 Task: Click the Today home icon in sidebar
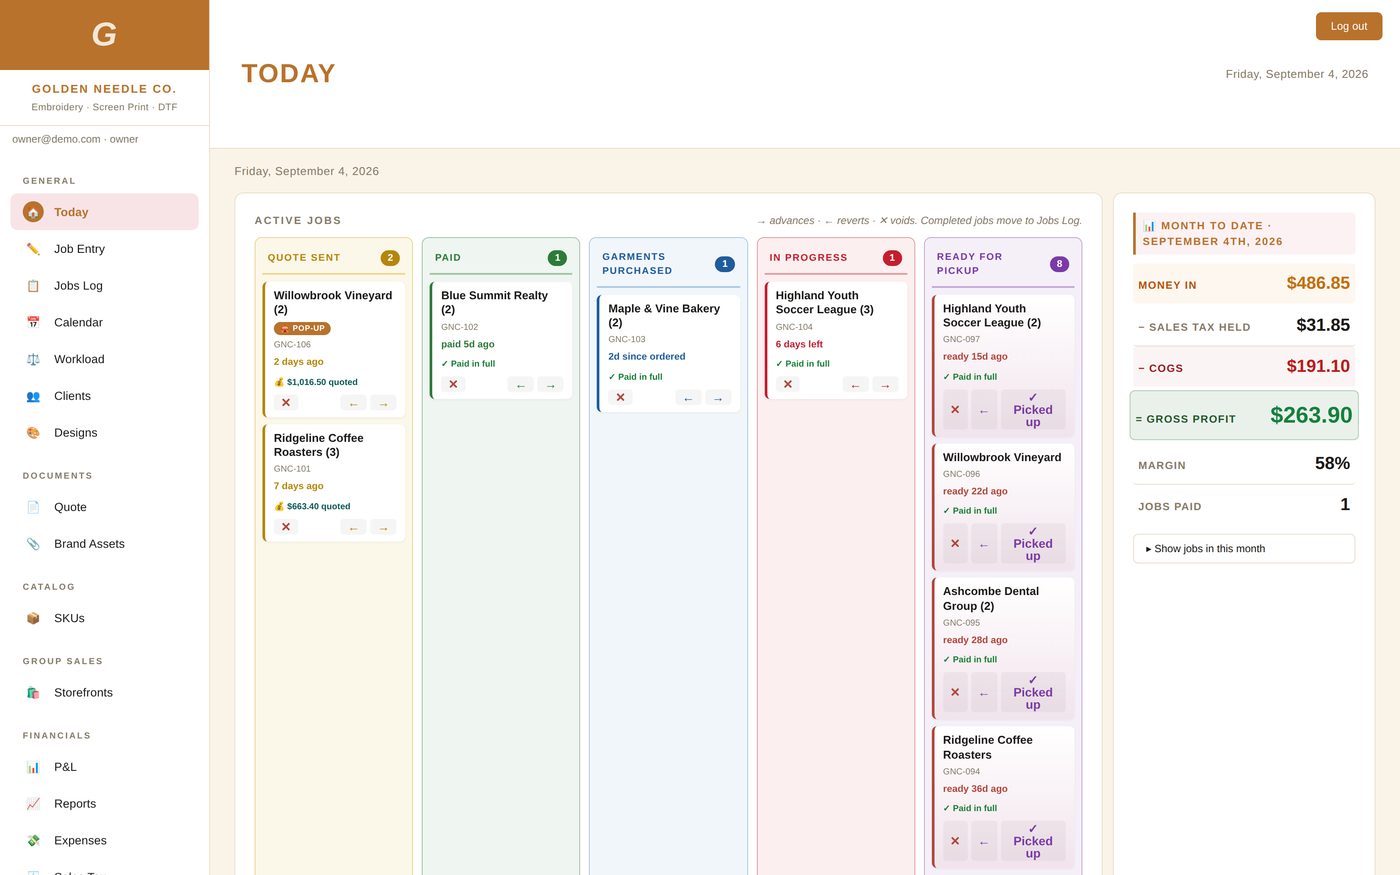pos(33,212)
